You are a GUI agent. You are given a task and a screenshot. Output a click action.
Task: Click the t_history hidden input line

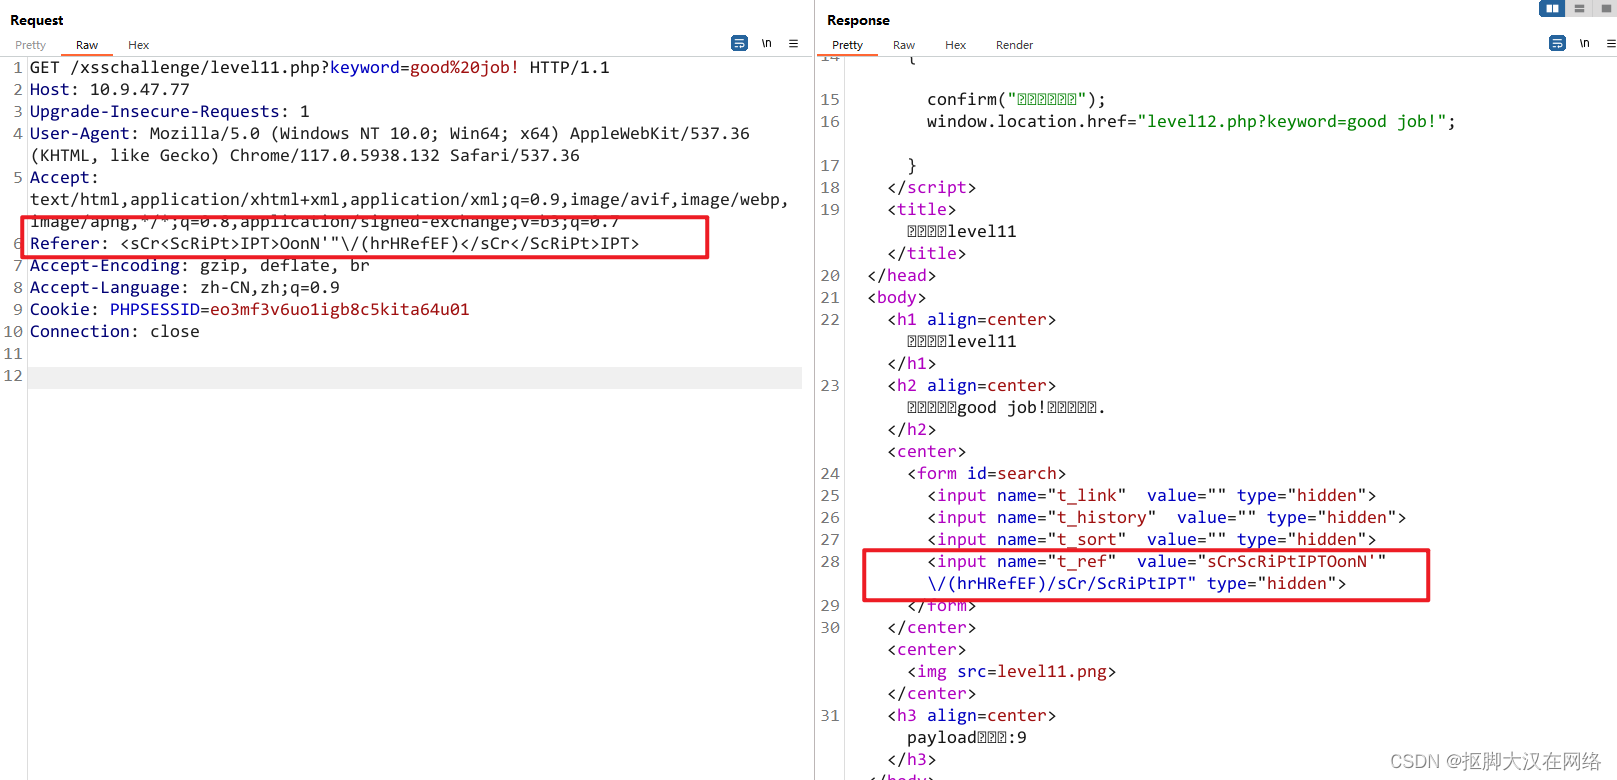click(1166, 517)
